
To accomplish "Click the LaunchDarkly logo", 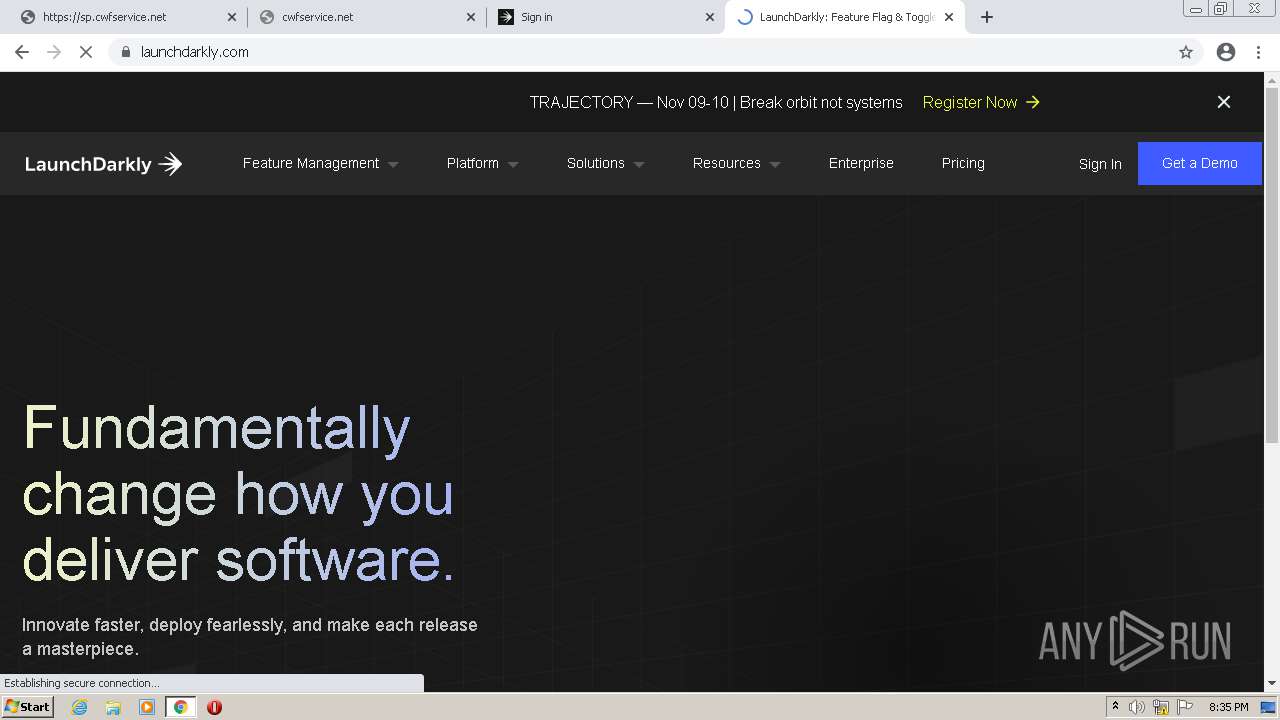I will tap(103, 164).
